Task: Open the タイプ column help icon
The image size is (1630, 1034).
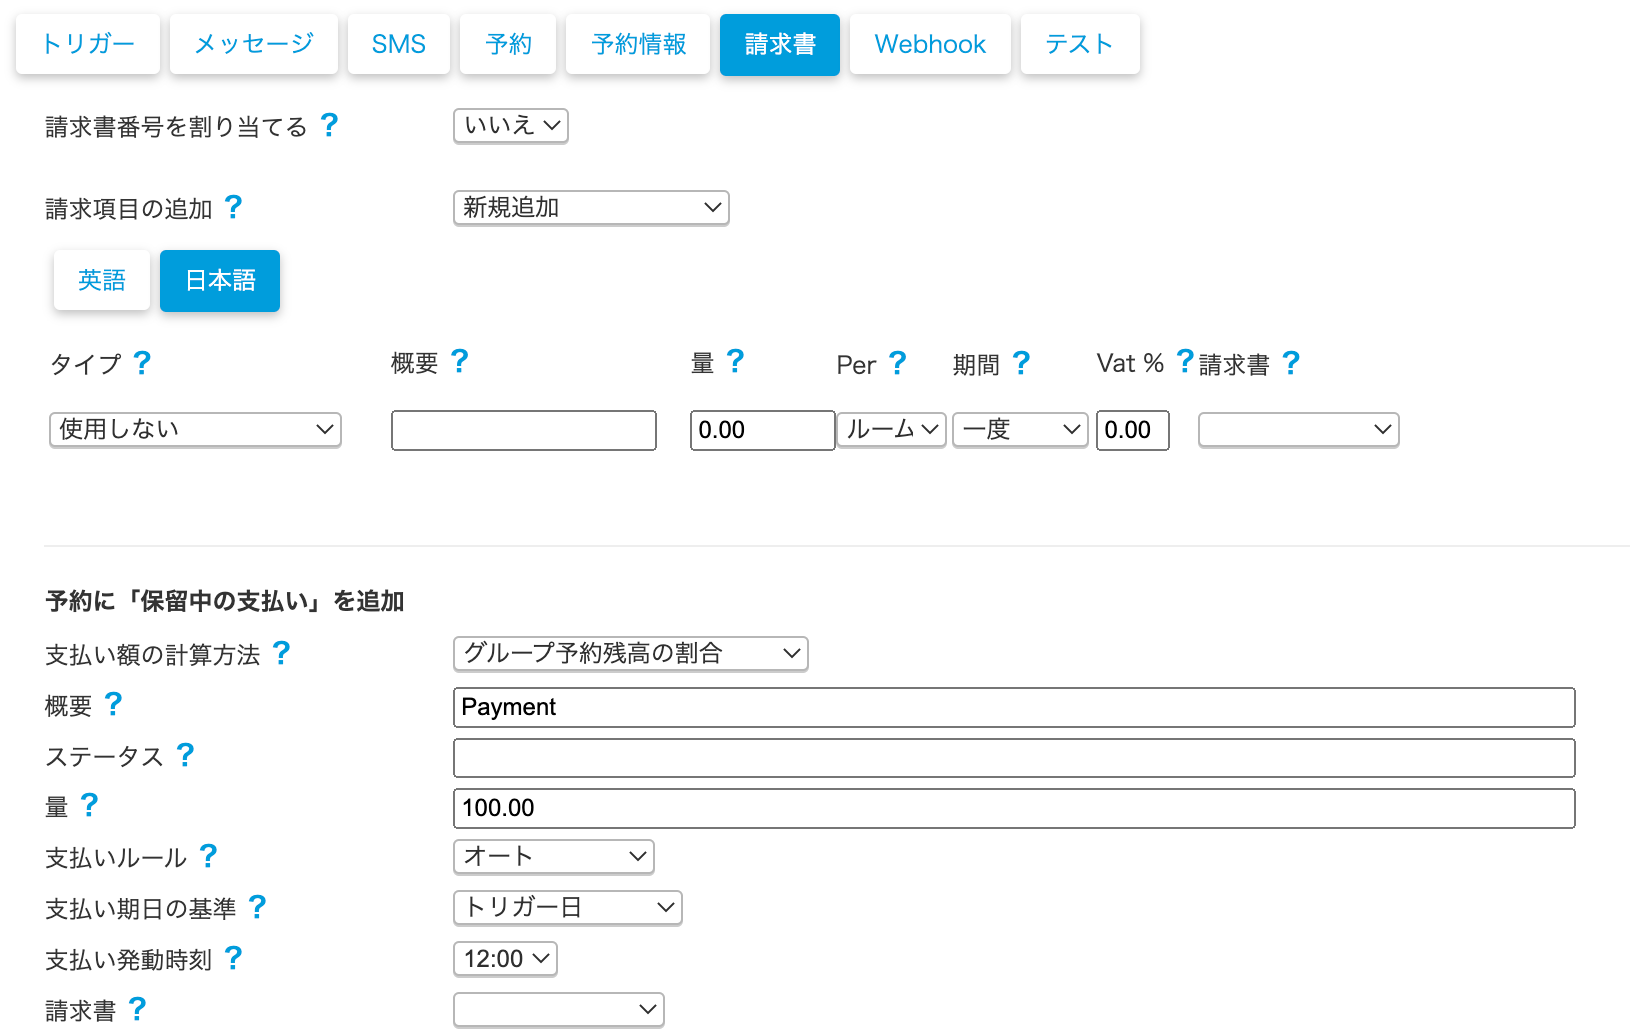Action: pos(142,363)
